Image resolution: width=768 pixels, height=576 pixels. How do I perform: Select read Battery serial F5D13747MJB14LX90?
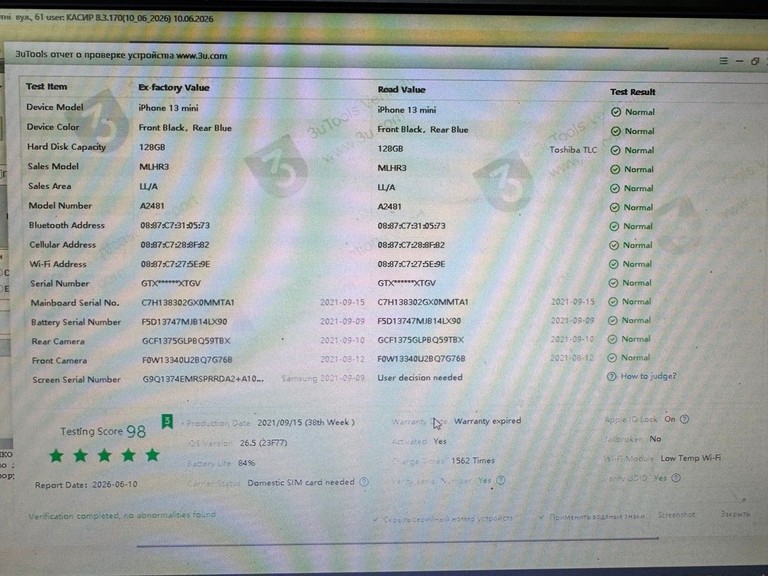[419, 321]
